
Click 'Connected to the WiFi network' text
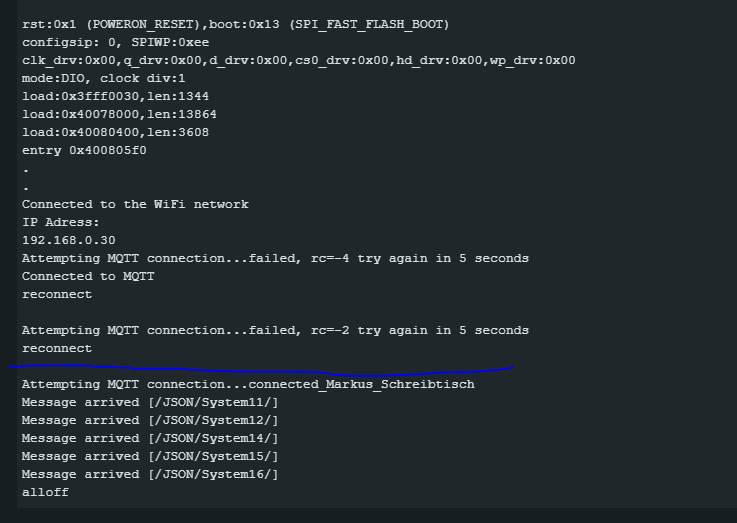pos(135,204)
